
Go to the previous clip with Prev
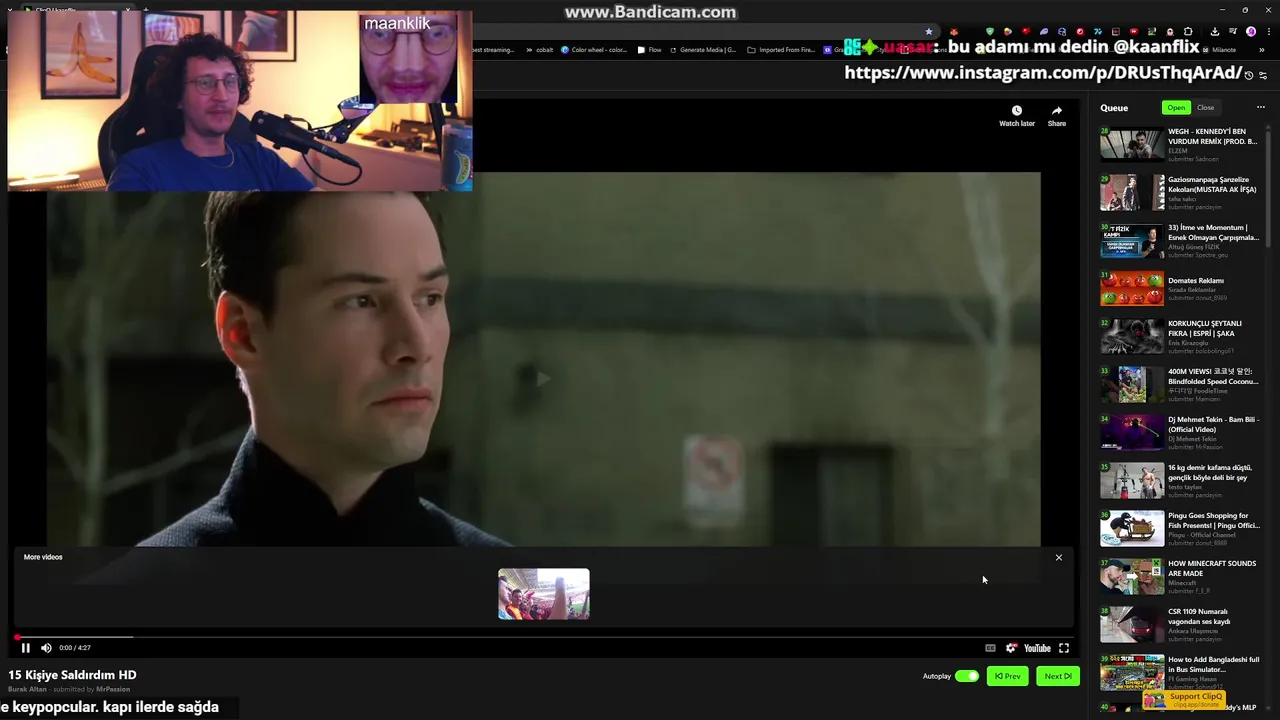pos(1008,676)
